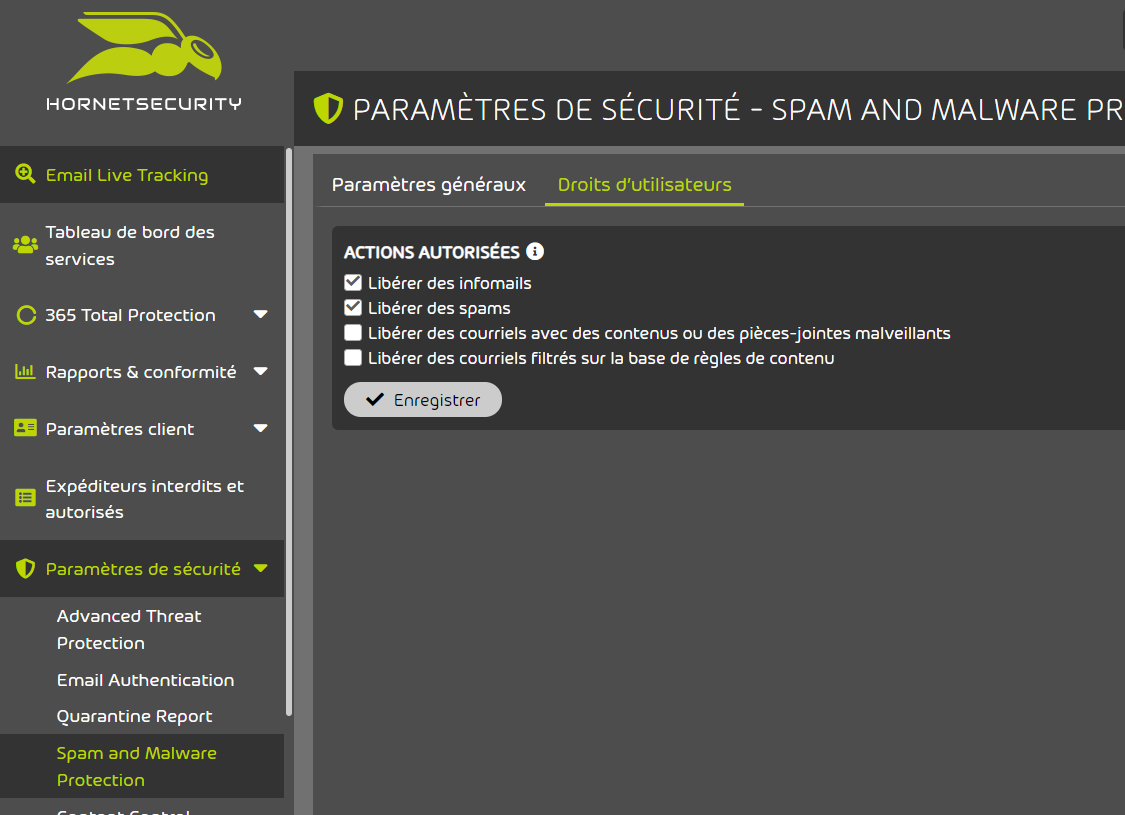Click the Paramètres de sécurité shield icon
This screenshot has width=1125, height=815.
coord(25,569)
